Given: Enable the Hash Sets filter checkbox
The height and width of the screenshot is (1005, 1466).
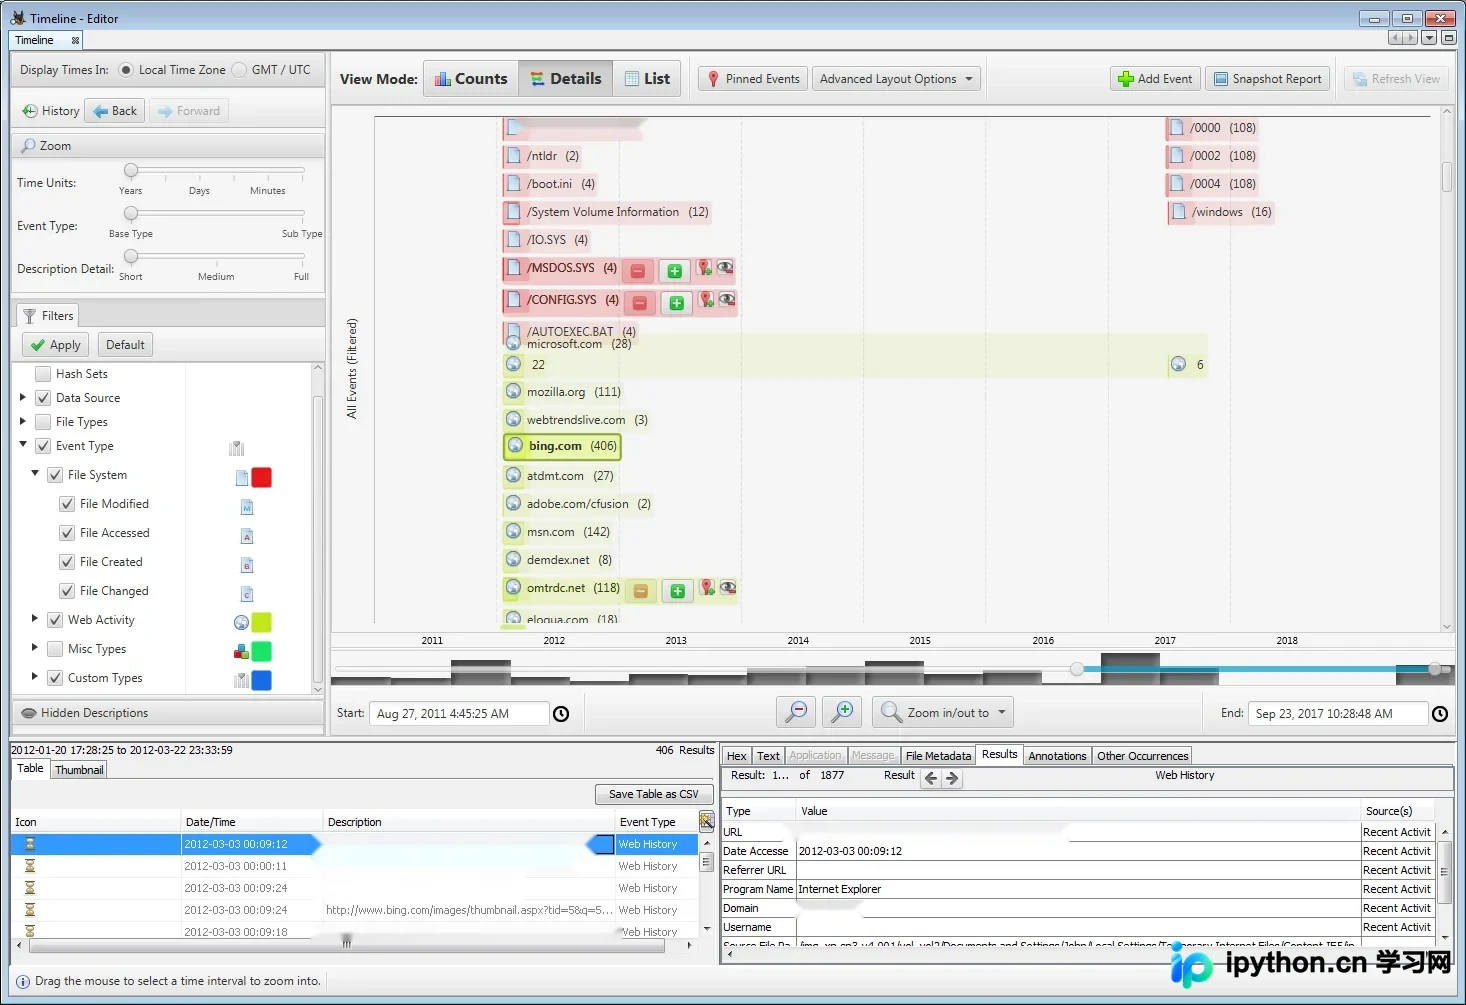Looking at the screenshot, I should [x=43, y=374].
